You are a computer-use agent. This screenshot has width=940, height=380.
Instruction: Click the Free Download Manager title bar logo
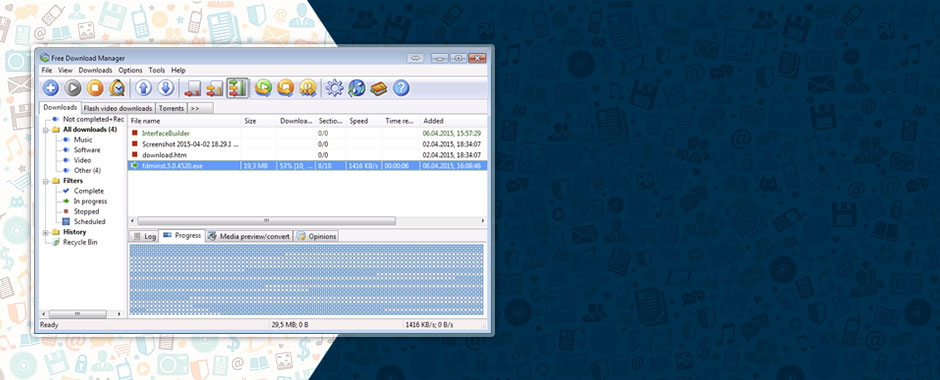click(x=44, y=58)
